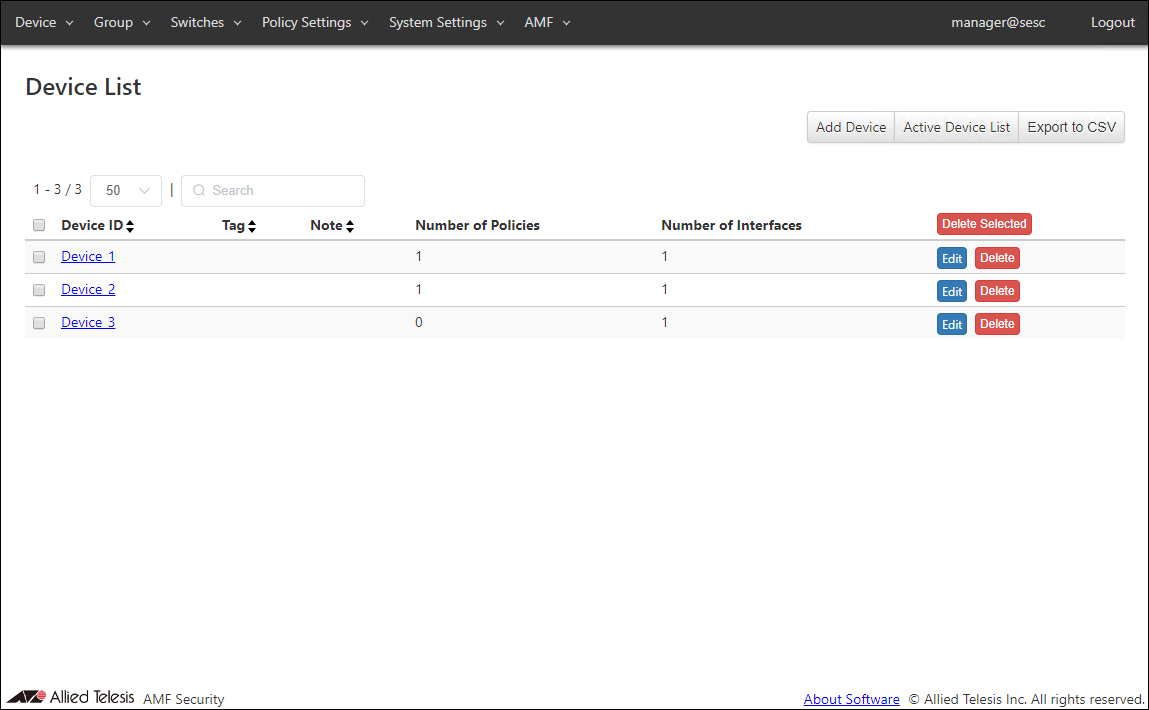This screenshot has height=710, width=1149.
Task: Open the rows-per-page dropdown showing 50
Action: pos(126,190)
